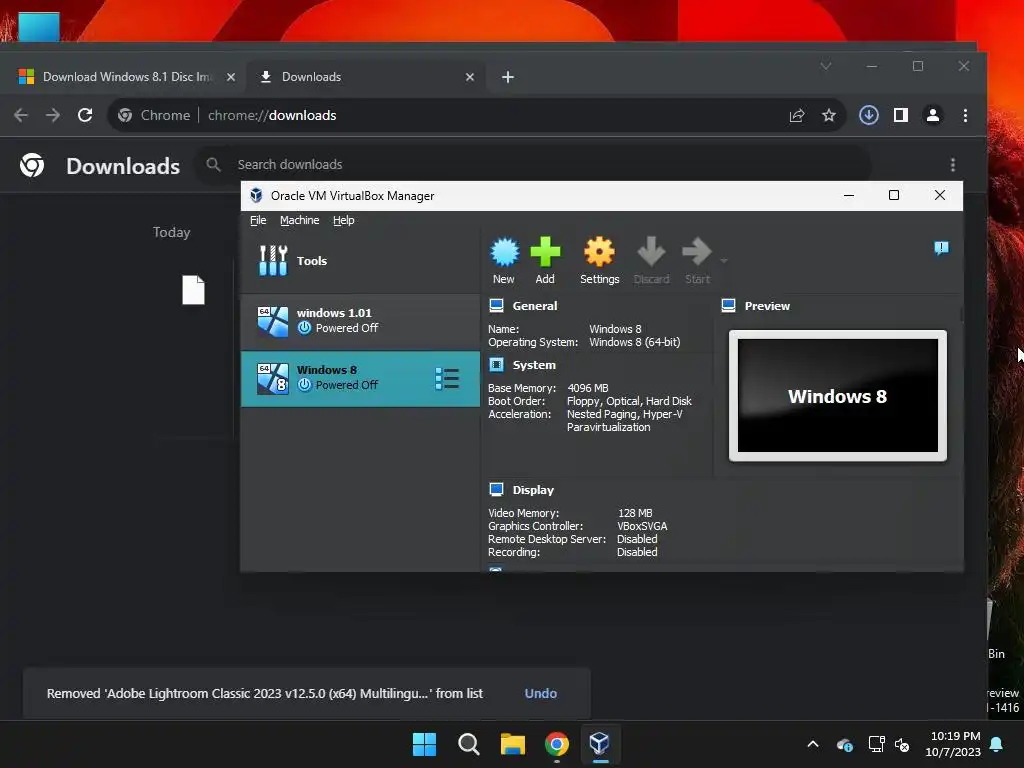Bookmark this page with the star icon
Viewport: 1024px width, 768px height.
click(x=829, y=116)
